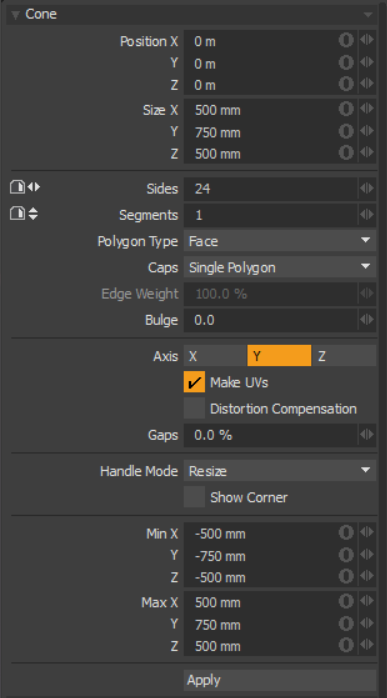Click the Sides value field showing 24

tap(271, 188)
